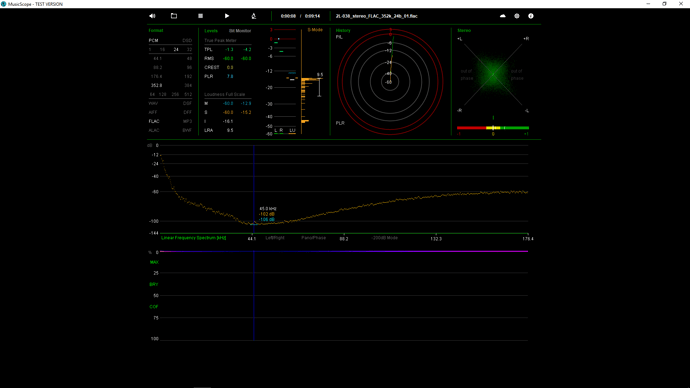Click the elapsed playback time display
This screenshot has height=388, width=690.
[x=288, y=16]
